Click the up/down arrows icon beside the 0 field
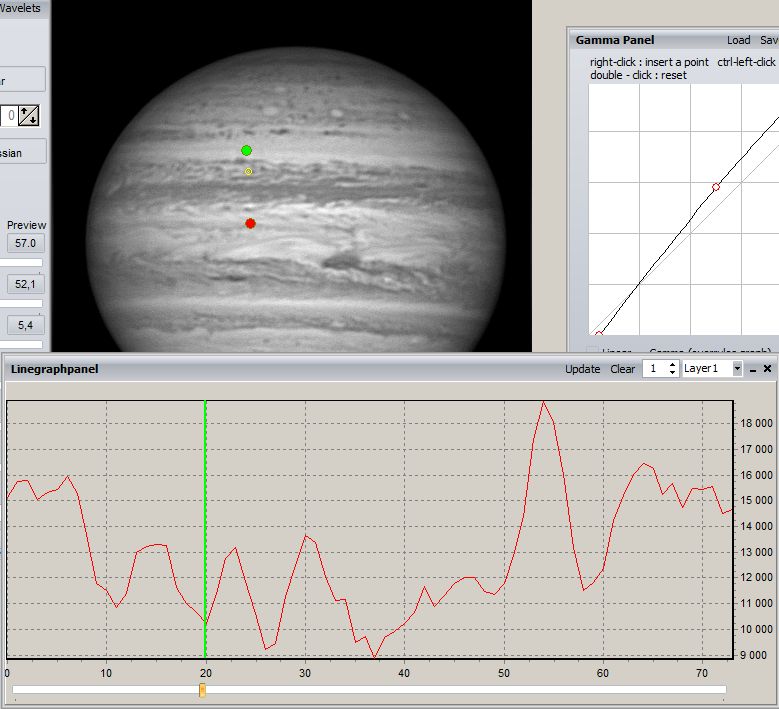The image size is (779, 709). click(x=28, y=115)
